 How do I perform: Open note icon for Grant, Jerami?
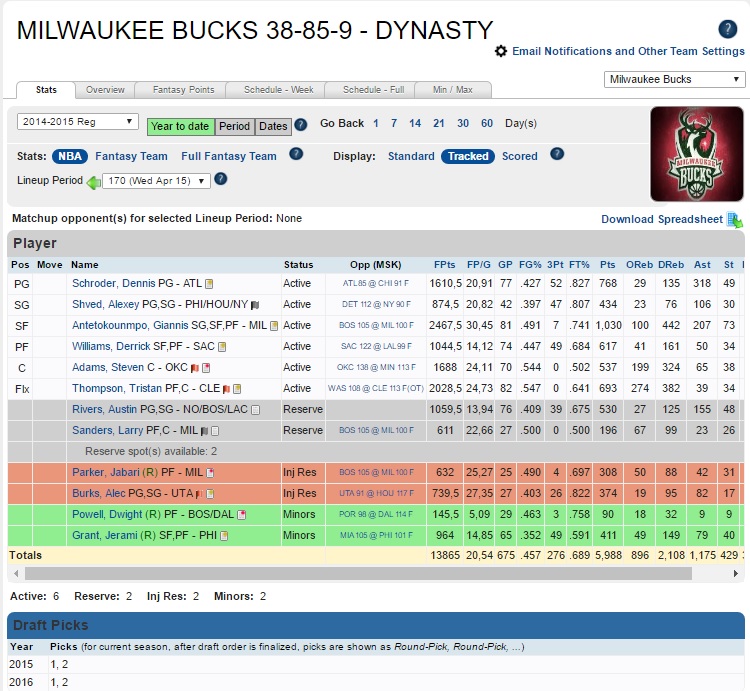[223, 536]
